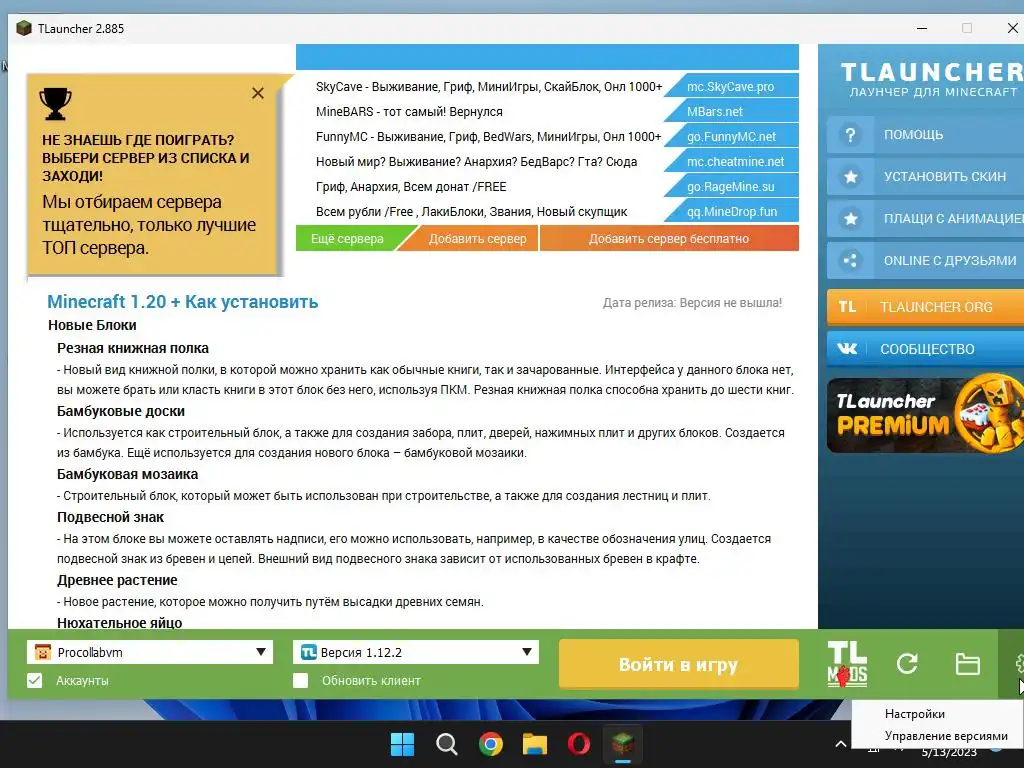This screenshot has height=768, width=1024.
Task: Click the TLauncher Premium banner
Action: [925, 415]
